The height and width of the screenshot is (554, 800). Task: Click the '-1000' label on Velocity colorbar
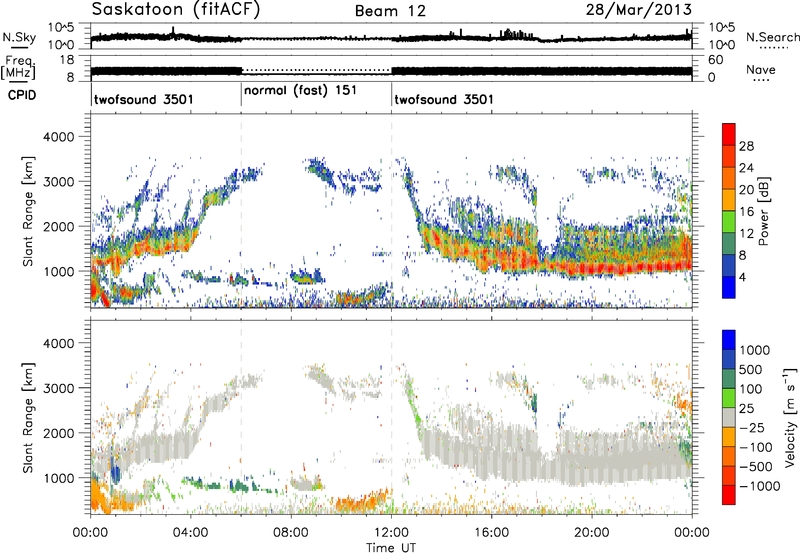[x=759, y=486]
